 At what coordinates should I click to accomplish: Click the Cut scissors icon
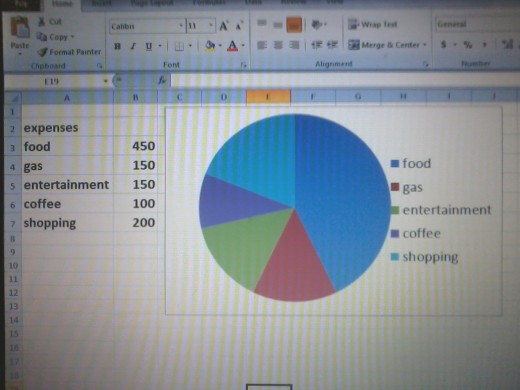tap(42, 22)
